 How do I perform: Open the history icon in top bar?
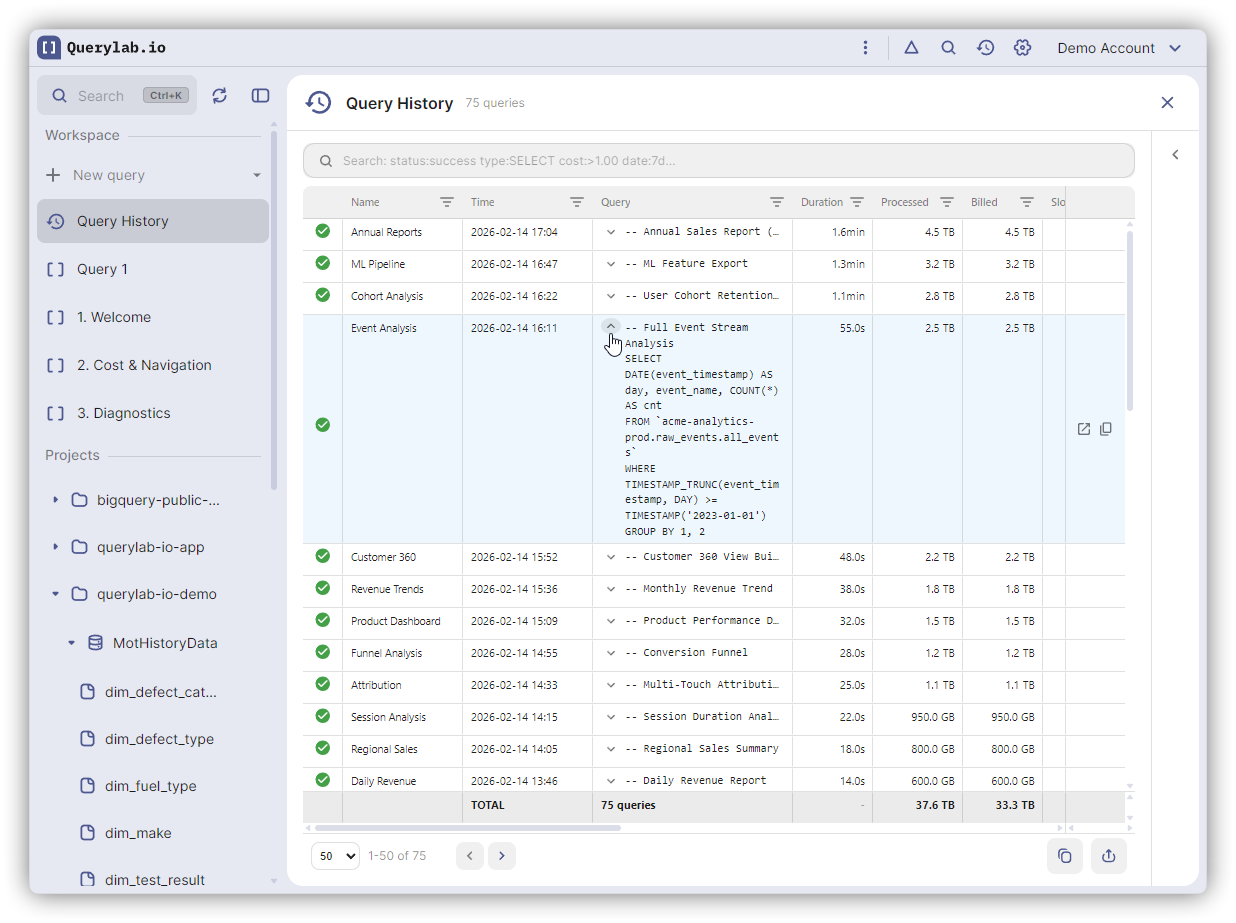click(985, 48)
